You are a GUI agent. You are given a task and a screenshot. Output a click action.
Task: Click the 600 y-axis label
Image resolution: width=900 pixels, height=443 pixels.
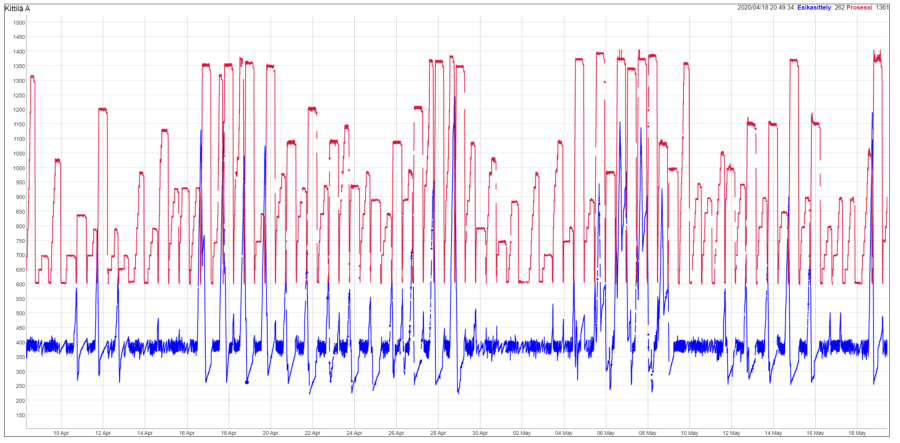[19, 284]
